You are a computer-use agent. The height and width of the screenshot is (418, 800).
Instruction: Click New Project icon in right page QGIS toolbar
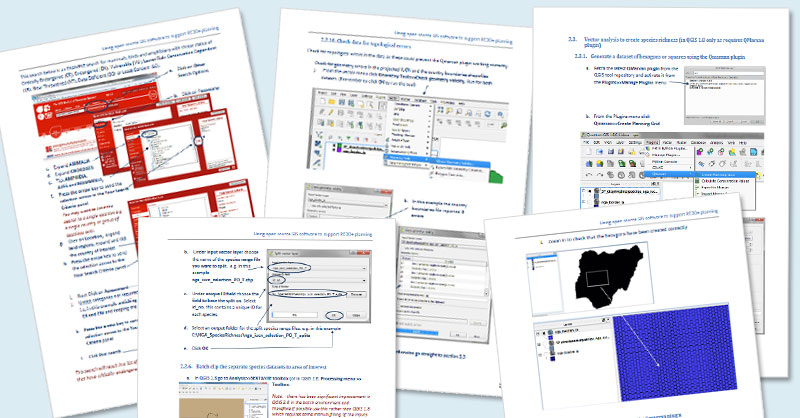tap(589, 152)
